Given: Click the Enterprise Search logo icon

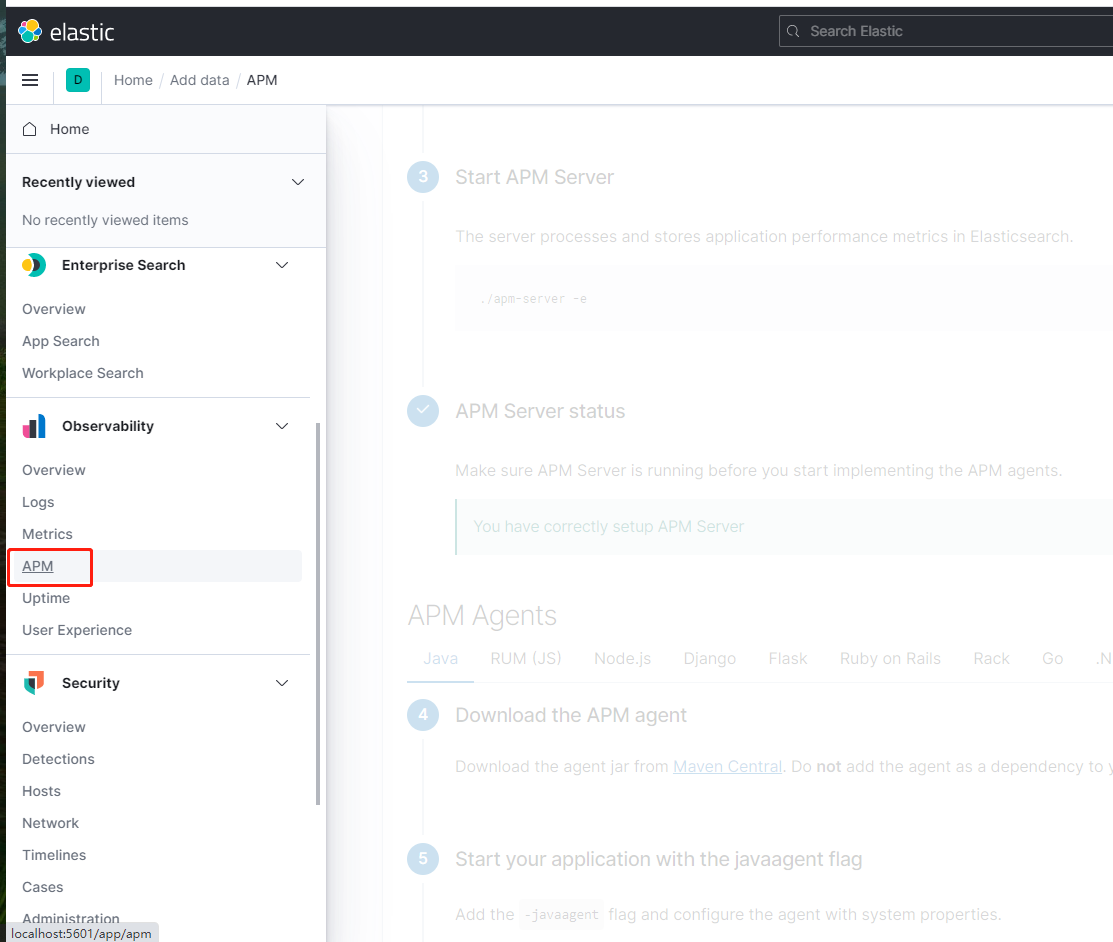Looking at the screenshot, I should (x=34, y=265).
